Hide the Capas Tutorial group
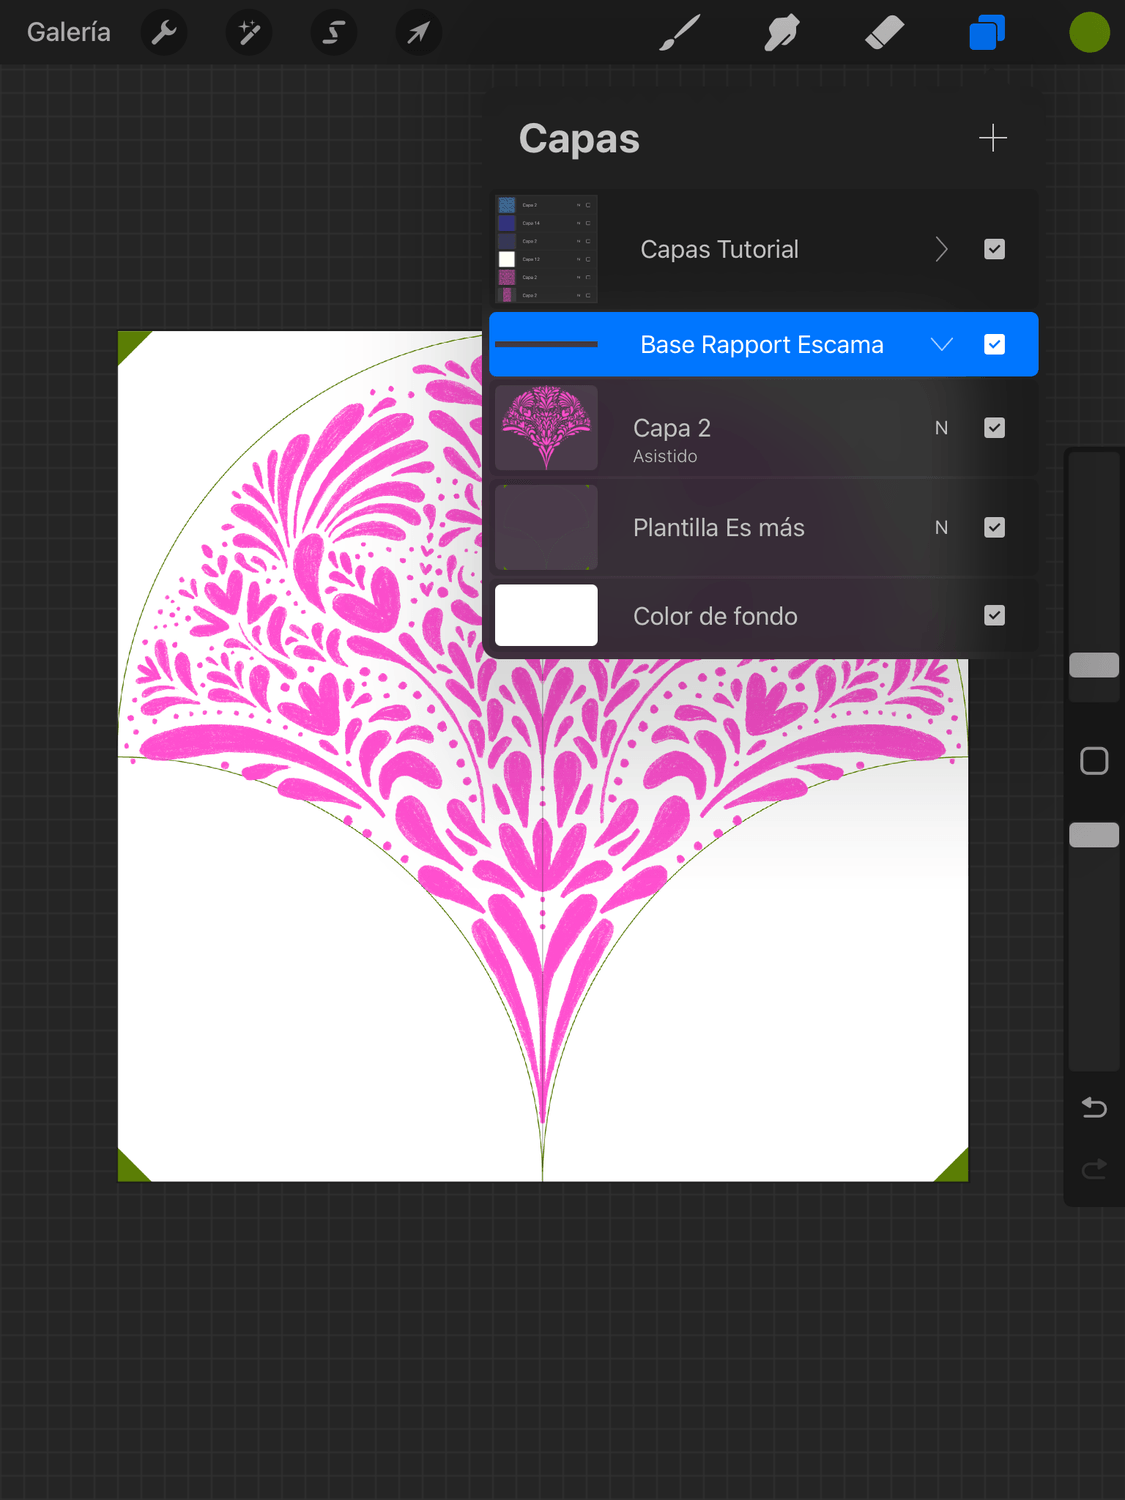The height and width of the screenshot is (1500, 1125). click(994, 249)
